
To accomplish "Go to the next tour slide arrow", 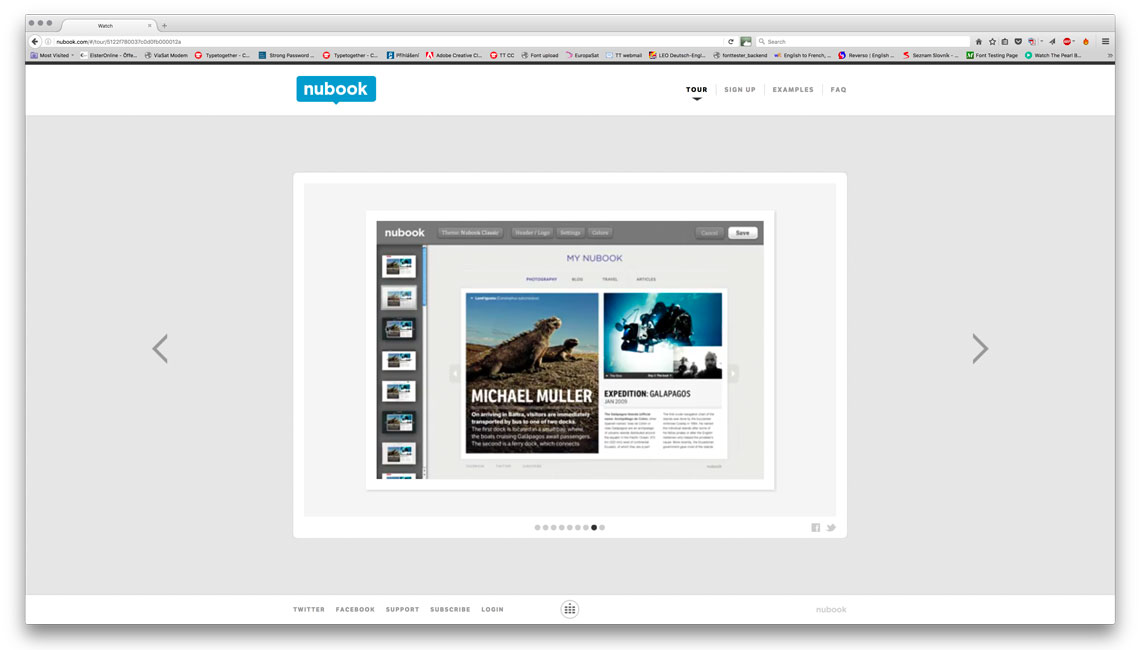I will click(980, 349).
